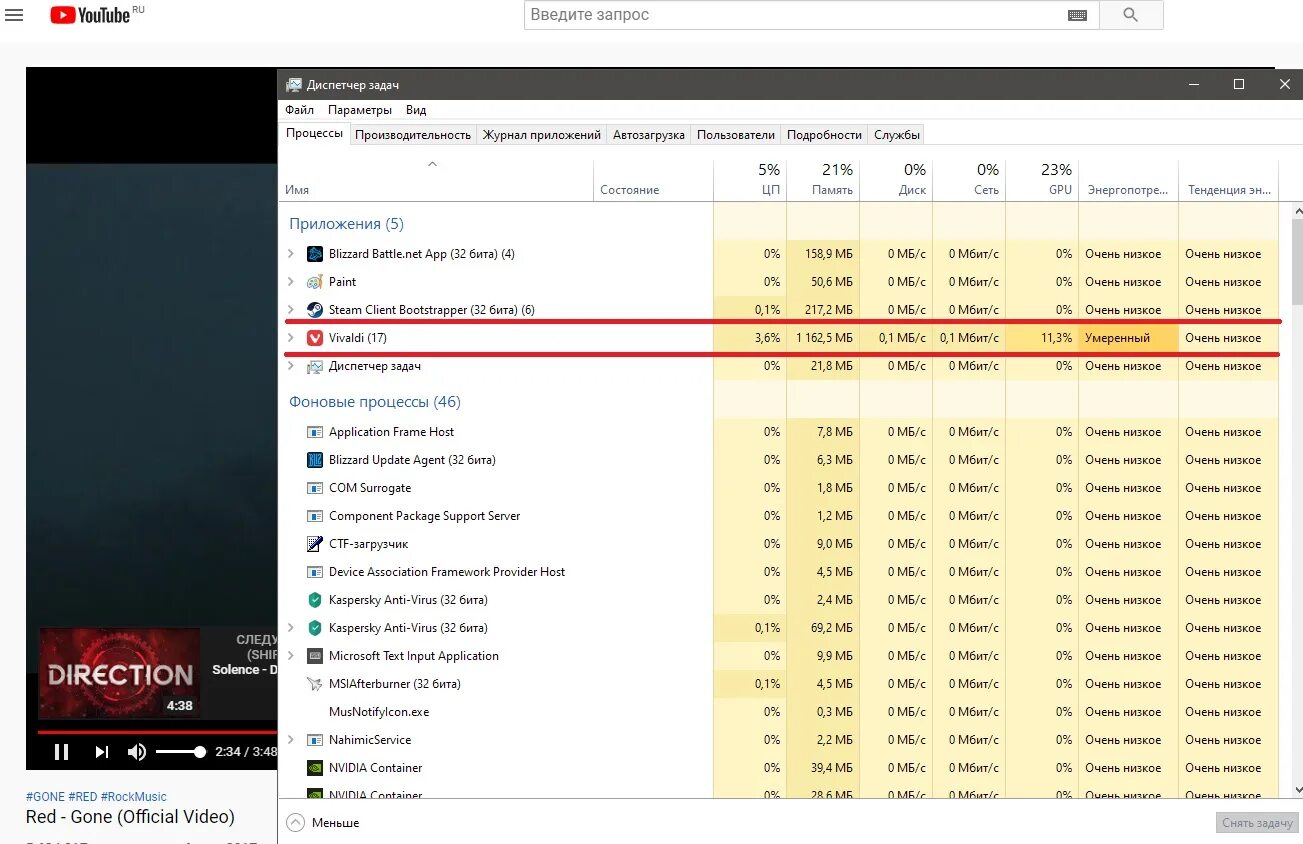This screenshot has height=844, width=1303.
Task: Click the Application Frame Host icon
Action: click(315, 432)
